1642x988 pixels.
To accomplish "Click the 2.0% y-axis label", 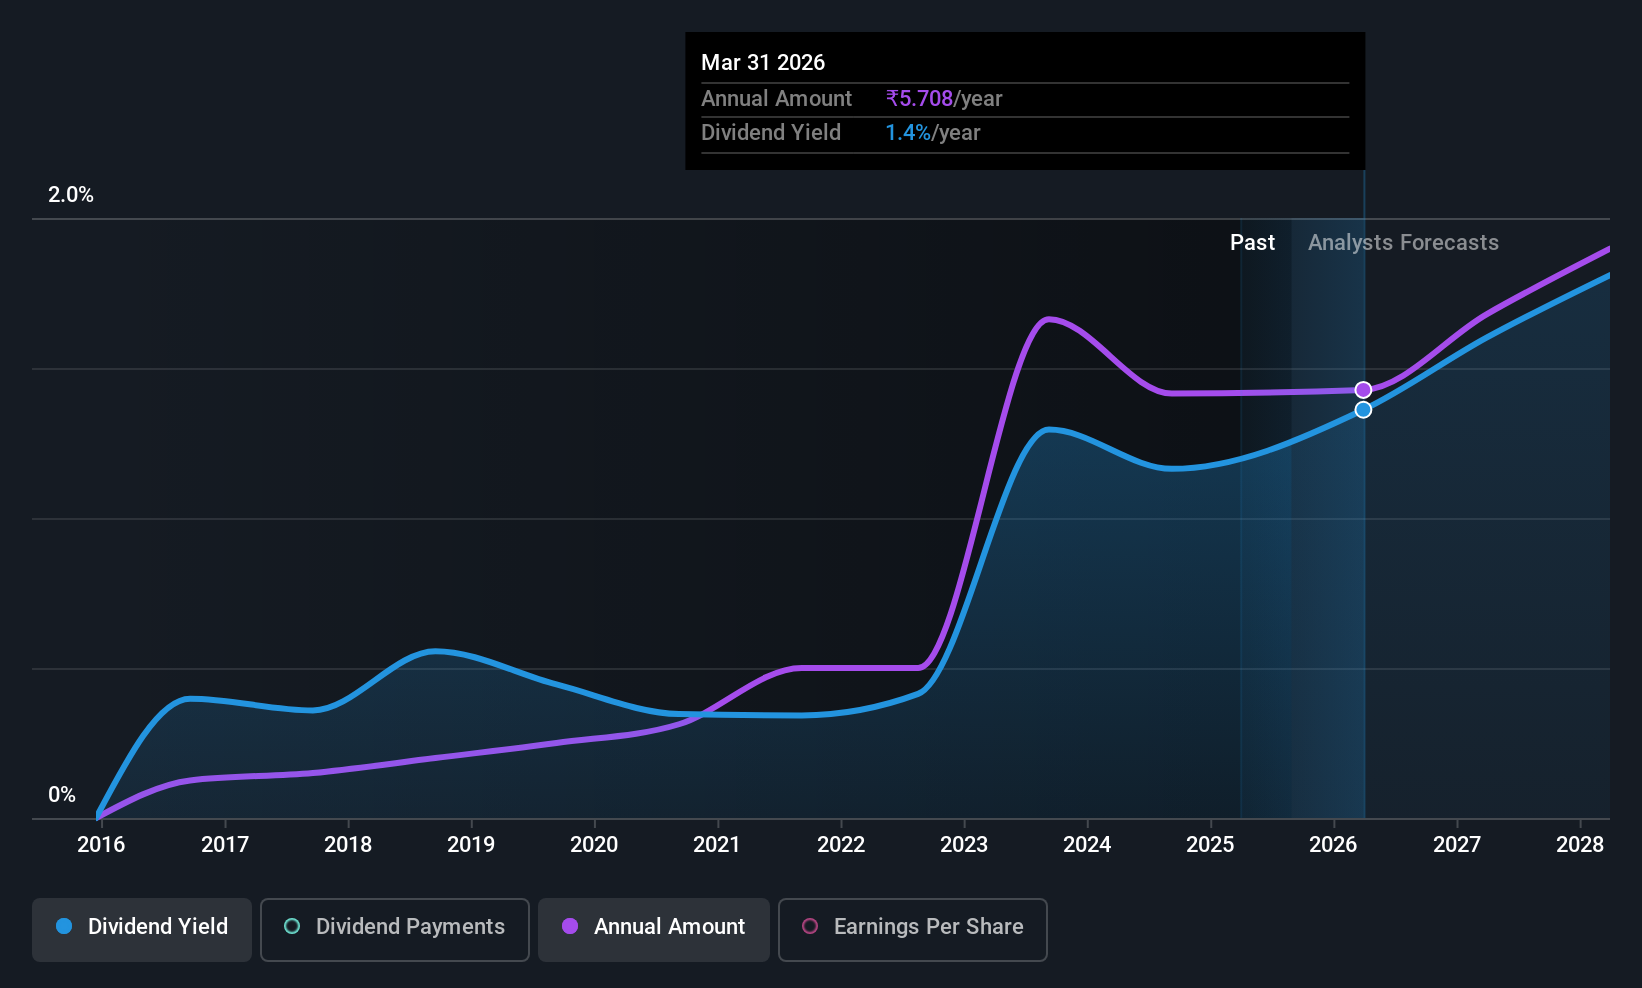I will coord(71,195).
